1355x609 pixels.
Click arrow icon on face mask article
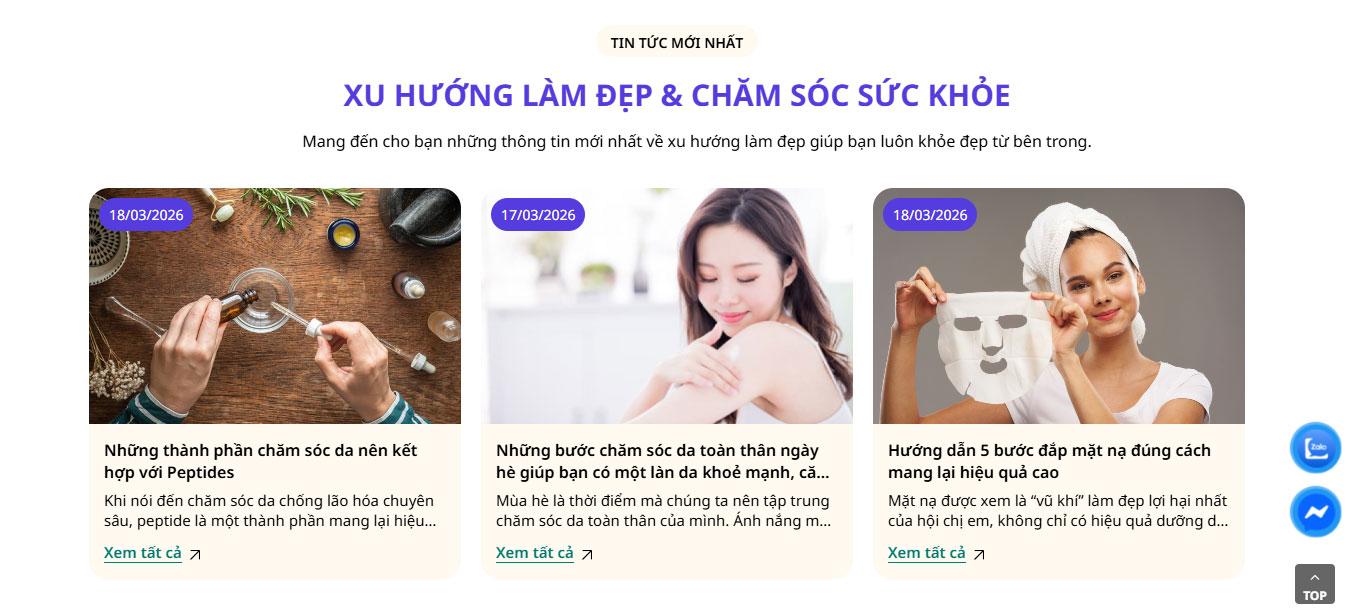pyautogui.click(x=979, y=554)
